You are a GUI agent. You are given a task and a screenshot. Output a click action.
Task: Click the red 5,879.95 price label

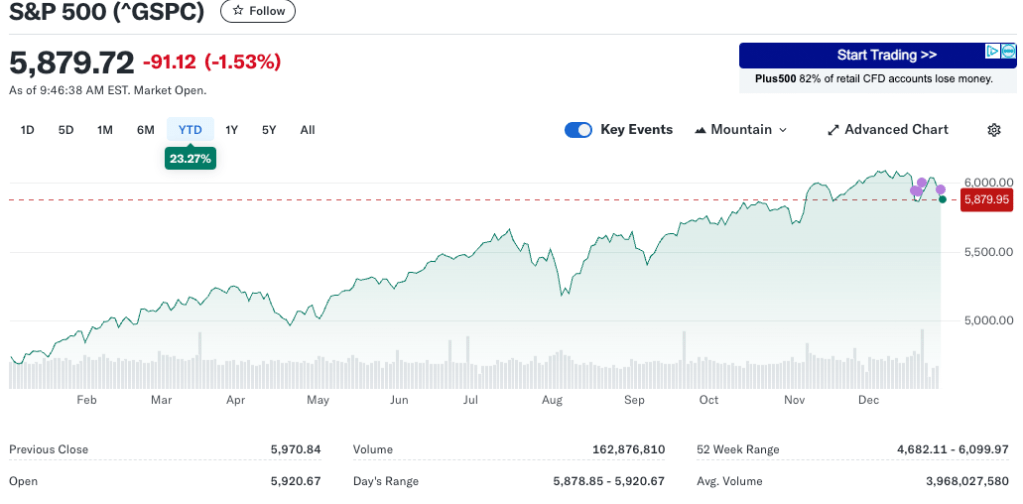[x=987, y=200]
